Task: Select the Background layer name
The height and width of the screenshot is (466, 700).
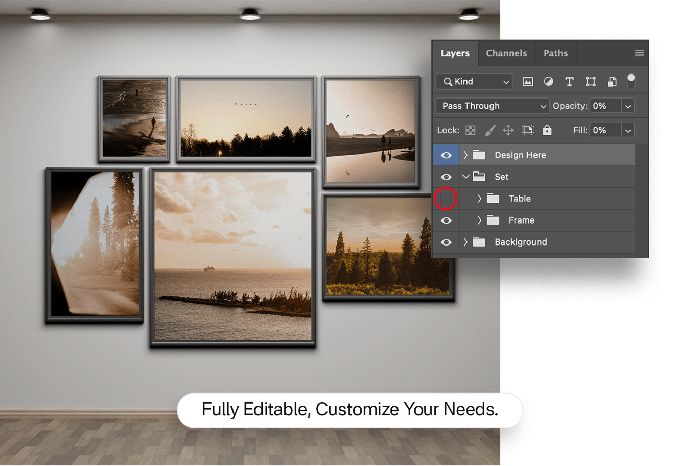Action: coord(521,242)
